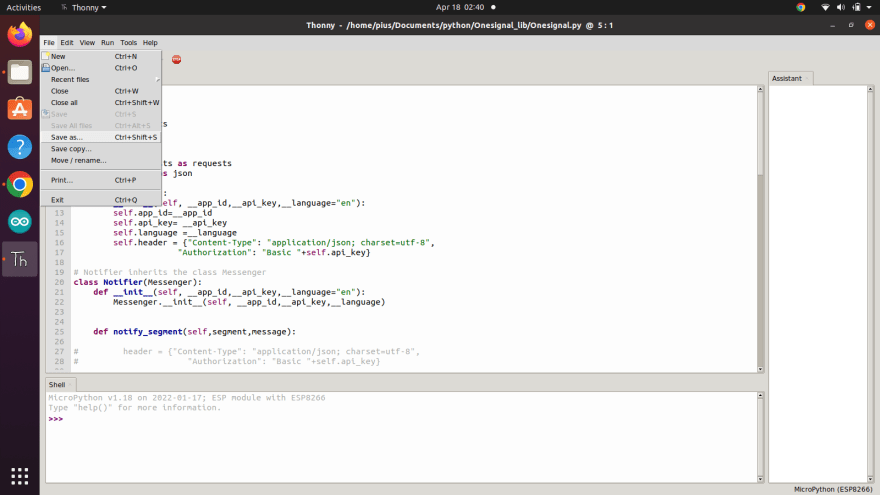Image resolution: width=880 pixels, height=495 pixels.
Task: Click code line 20 class Notifier(Messenger)
Action: (x=138, y=282)
